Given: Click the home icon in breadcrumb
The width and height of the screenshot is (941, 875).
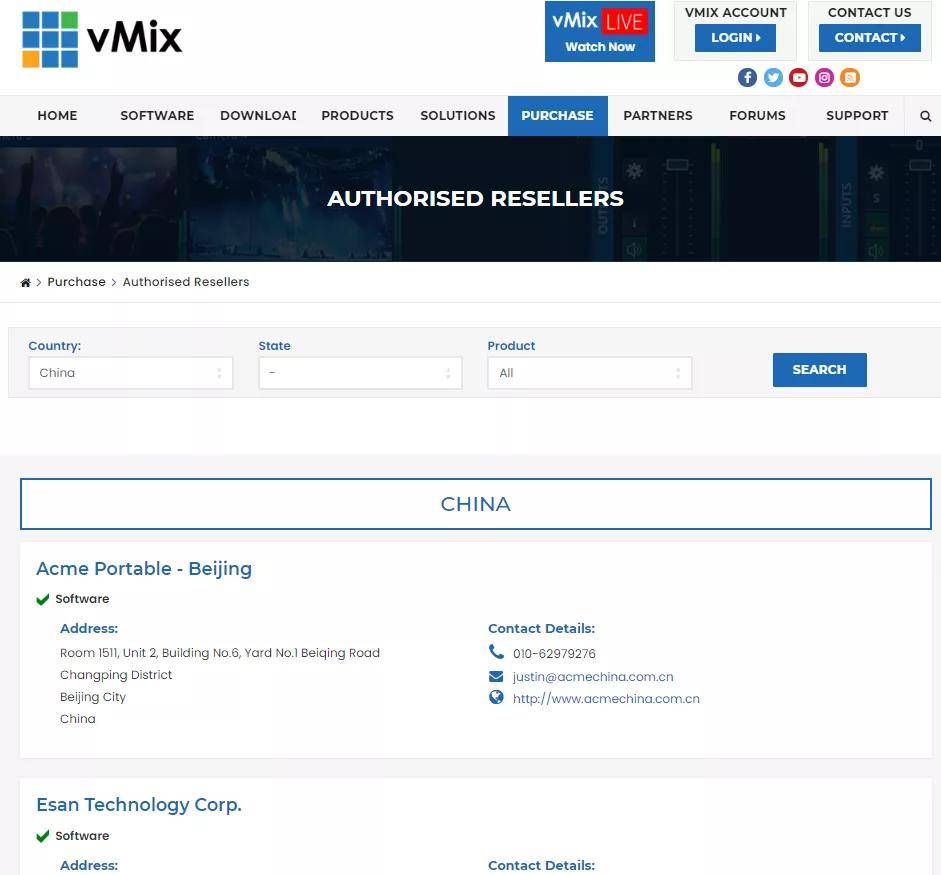Looking at the screenshot, I should pos(25,283).
